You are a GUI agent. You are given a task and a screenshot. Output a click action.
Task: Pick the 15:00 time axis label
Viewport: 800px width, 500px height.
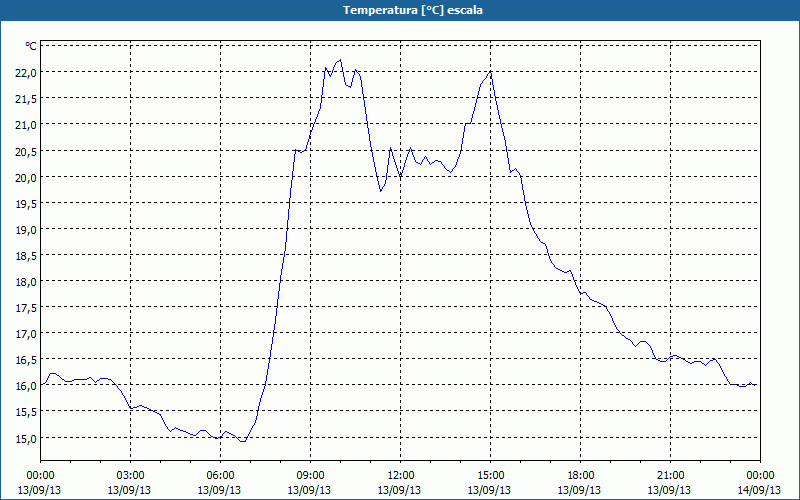point(490,476)
